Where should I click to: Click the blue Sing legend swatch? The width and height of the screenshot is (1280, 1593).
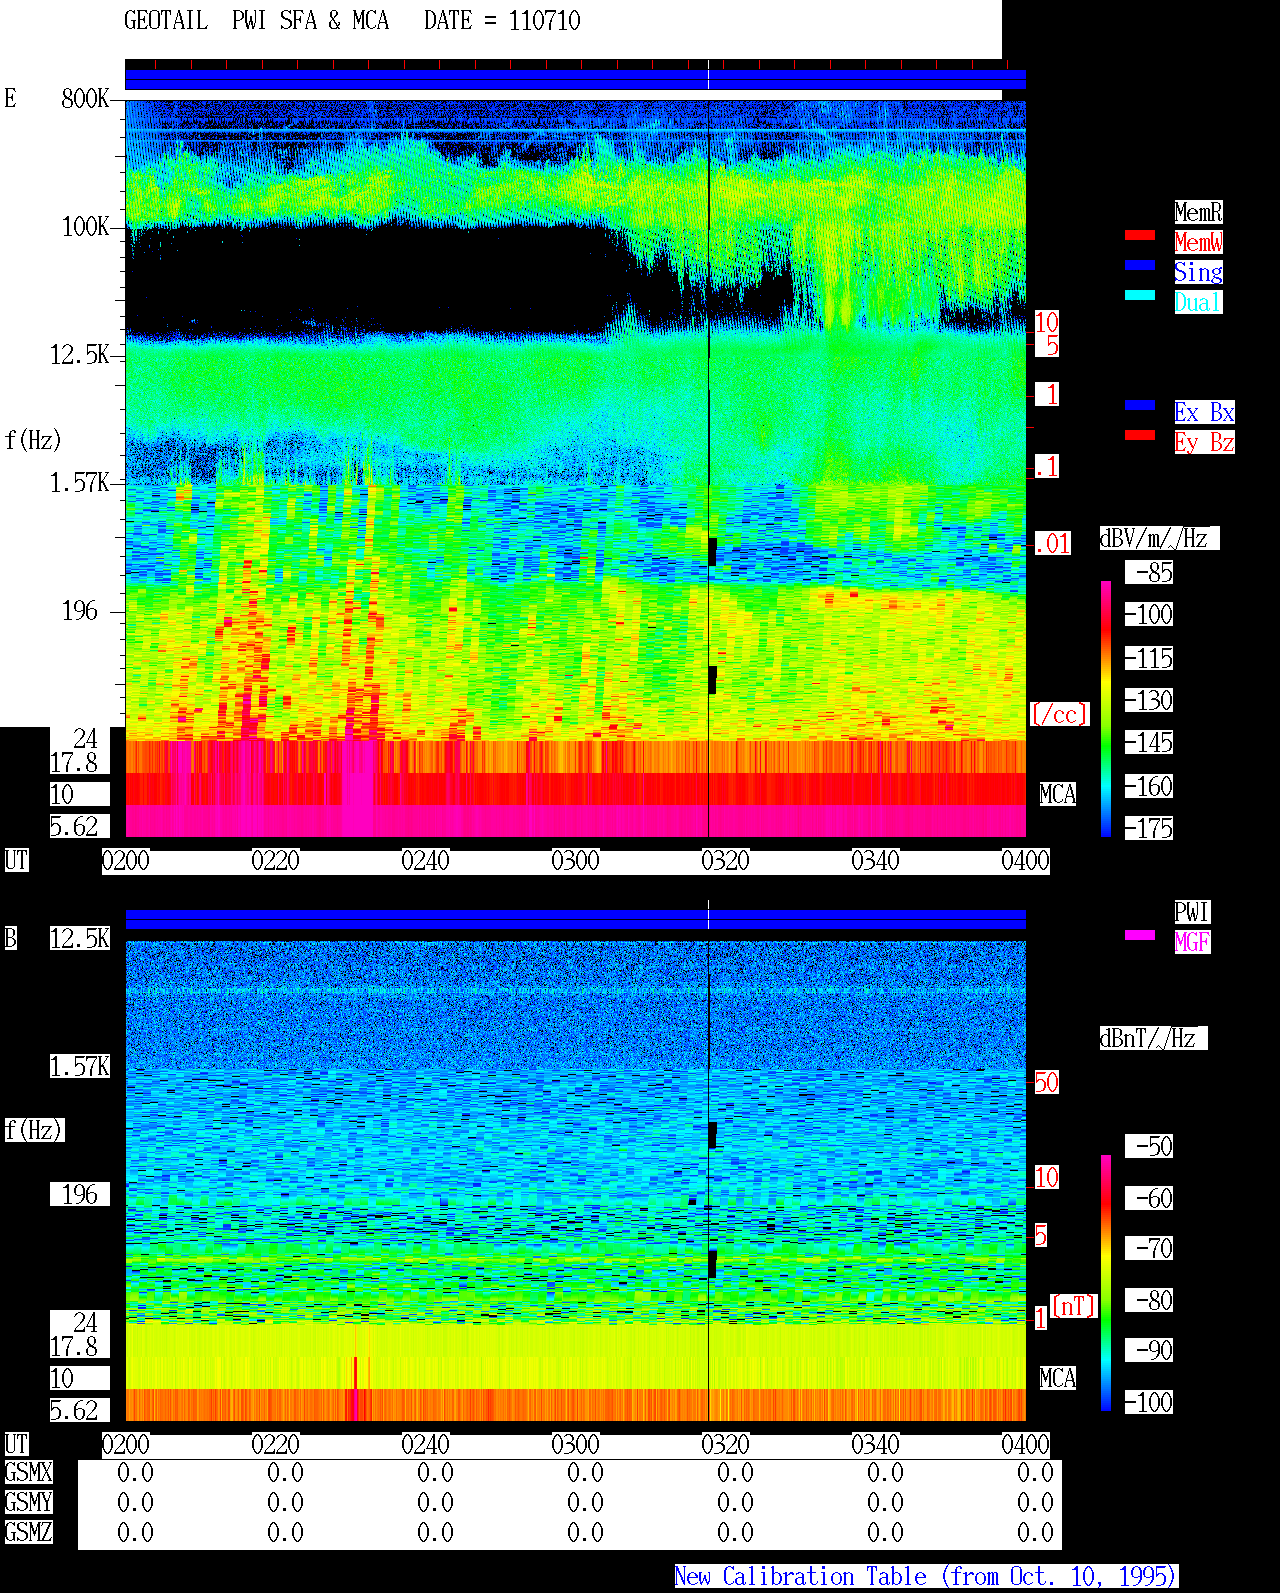tap(1140, 265)
